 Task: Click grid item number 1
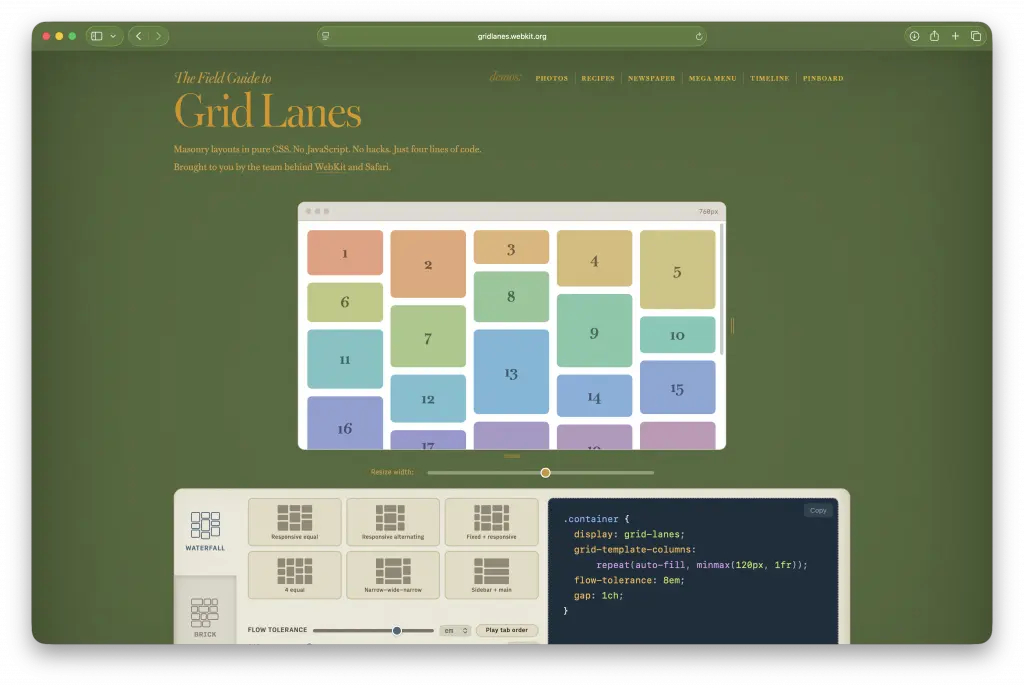click(345, 253)
